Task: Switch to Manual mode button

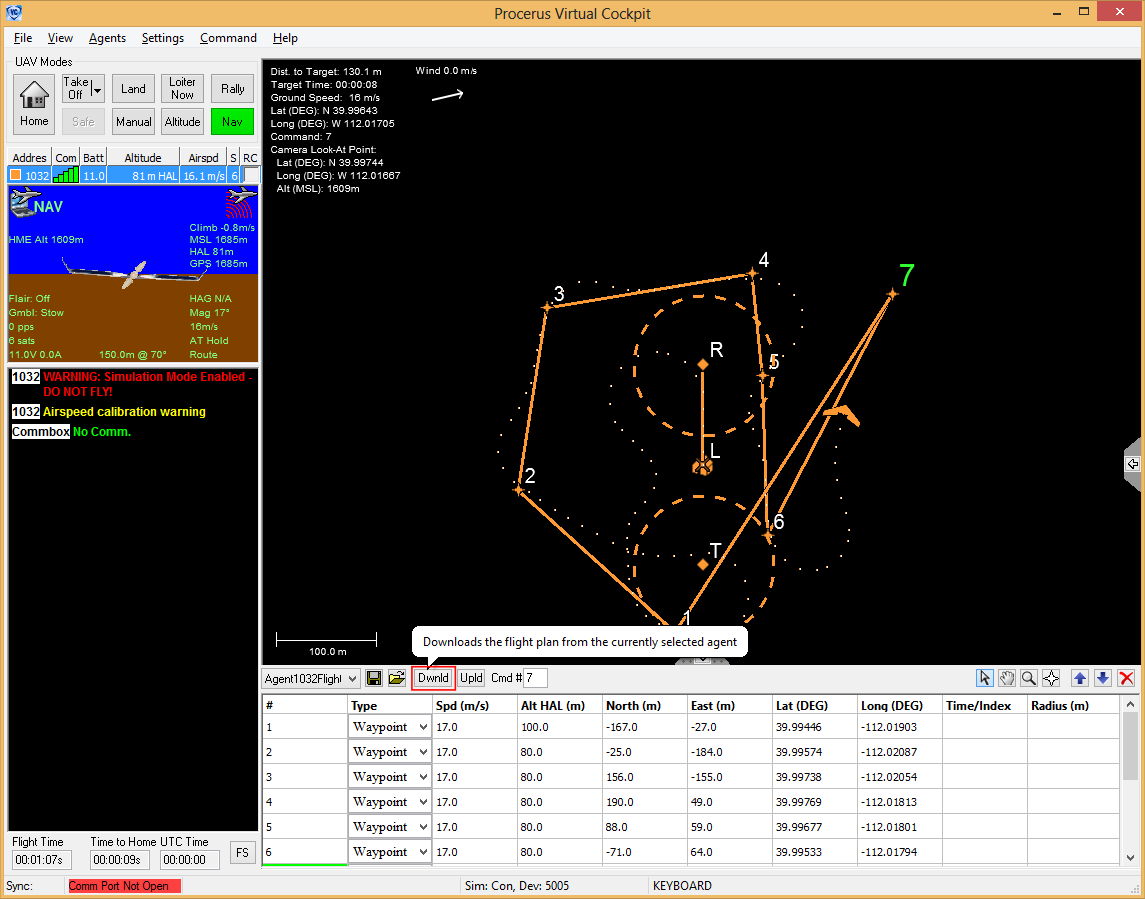Action: [133, 122]
